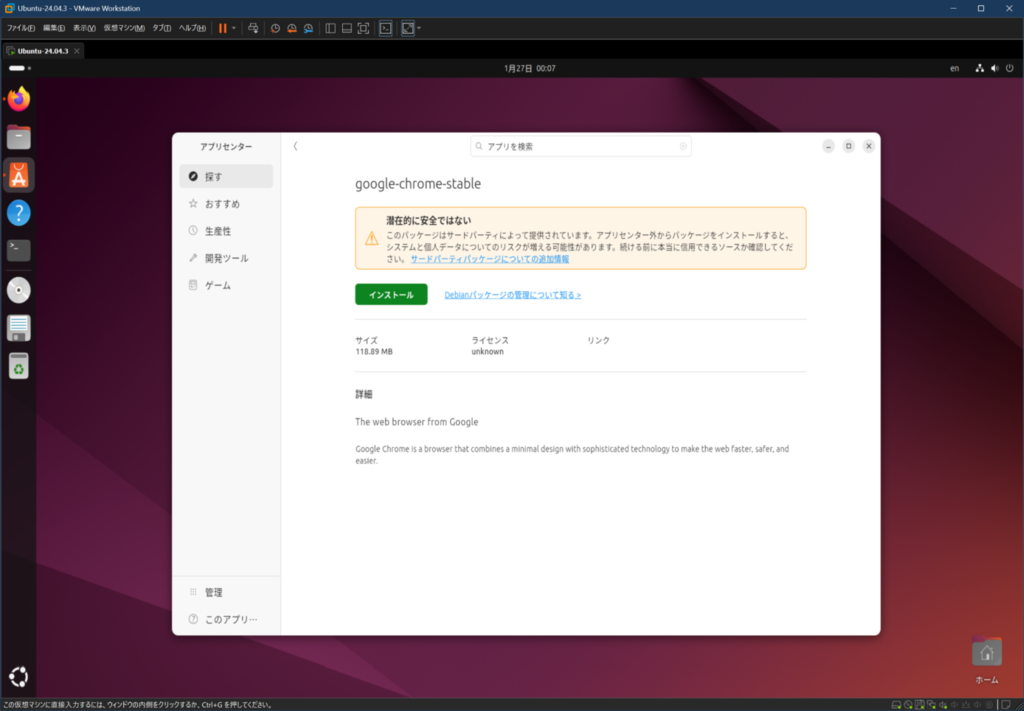Open the ホーム home folder desktop icon
Viewport: 1024px width, 711px height.
(x=987, y=659)
